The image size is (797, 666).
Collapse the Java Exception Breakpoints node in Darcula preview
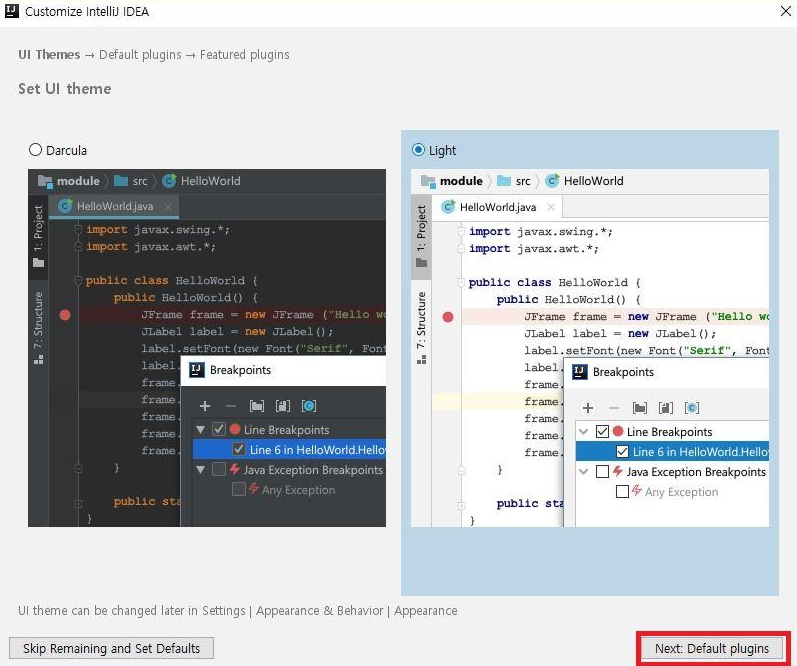(x=201, y=469)
